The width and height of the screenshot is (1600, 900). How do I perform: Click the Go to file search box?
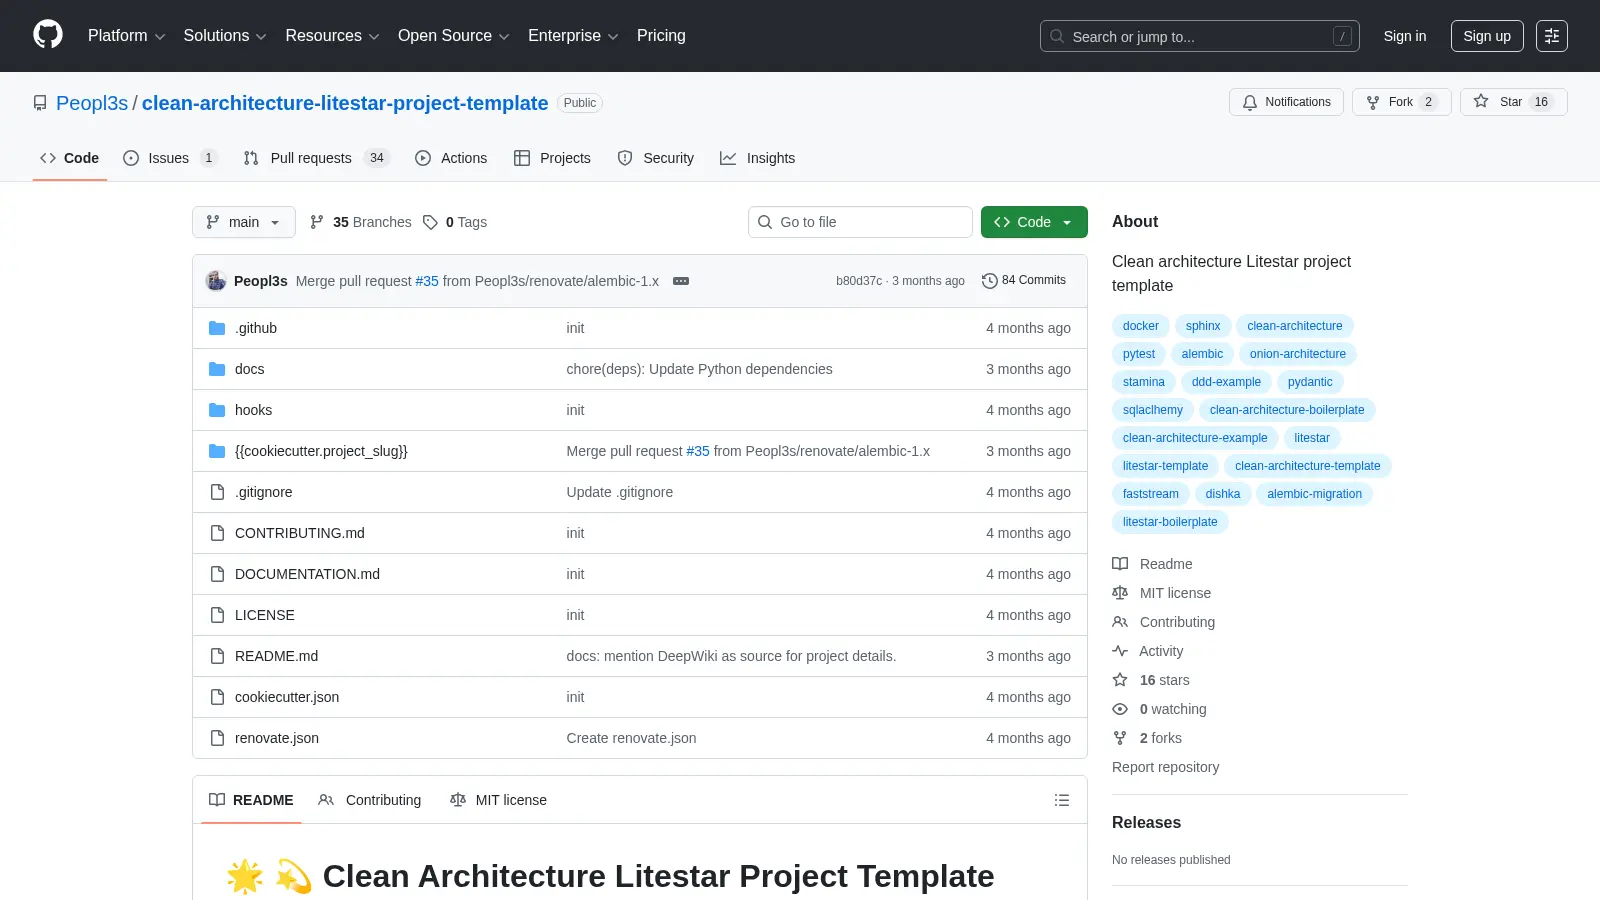[860, 222]
